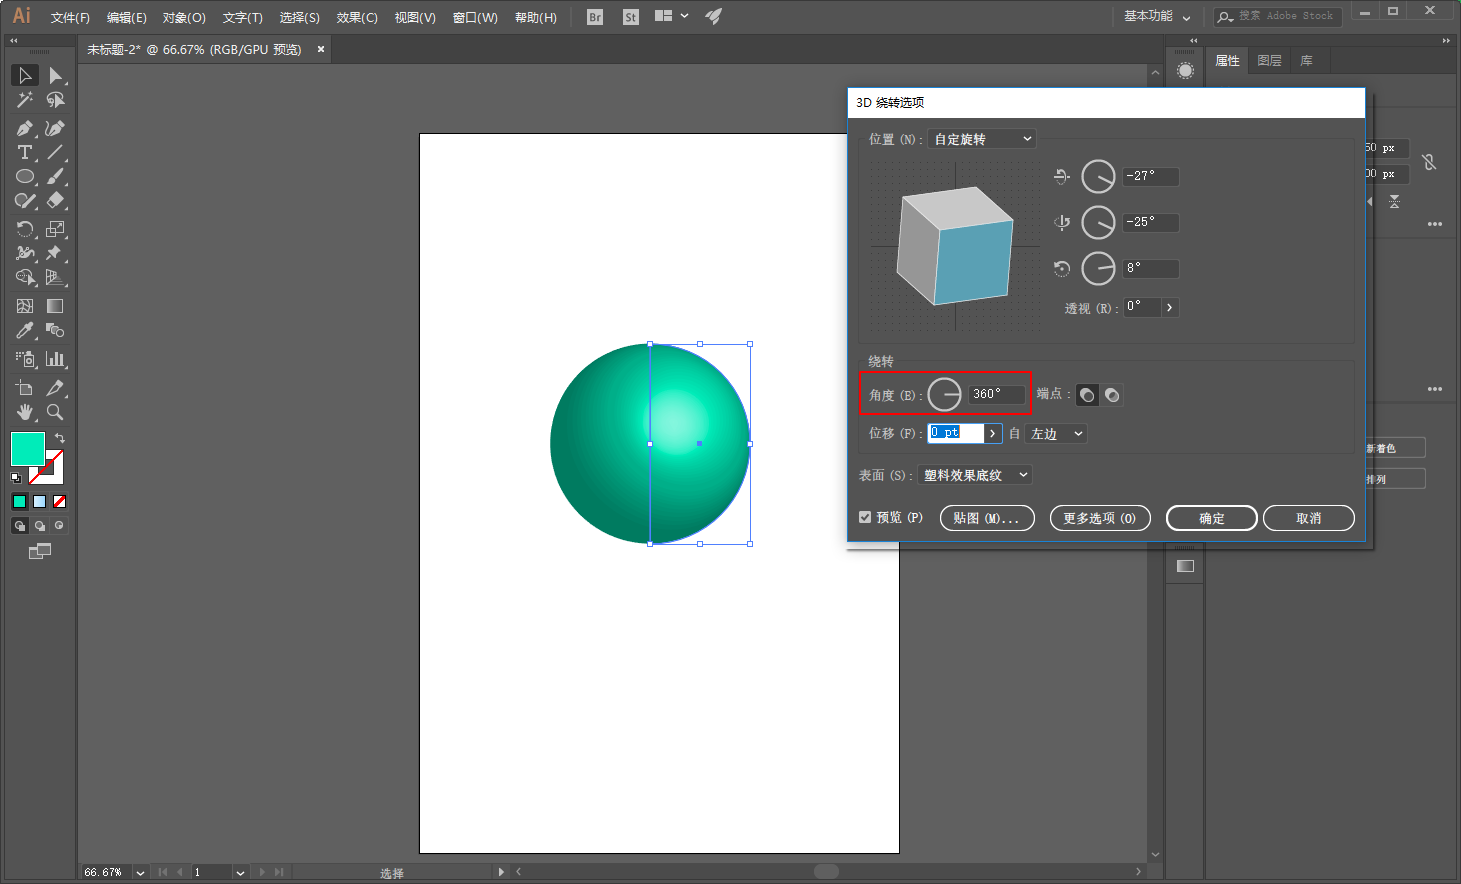Open Adobe Bridge via the Br icon

(594, 17)
